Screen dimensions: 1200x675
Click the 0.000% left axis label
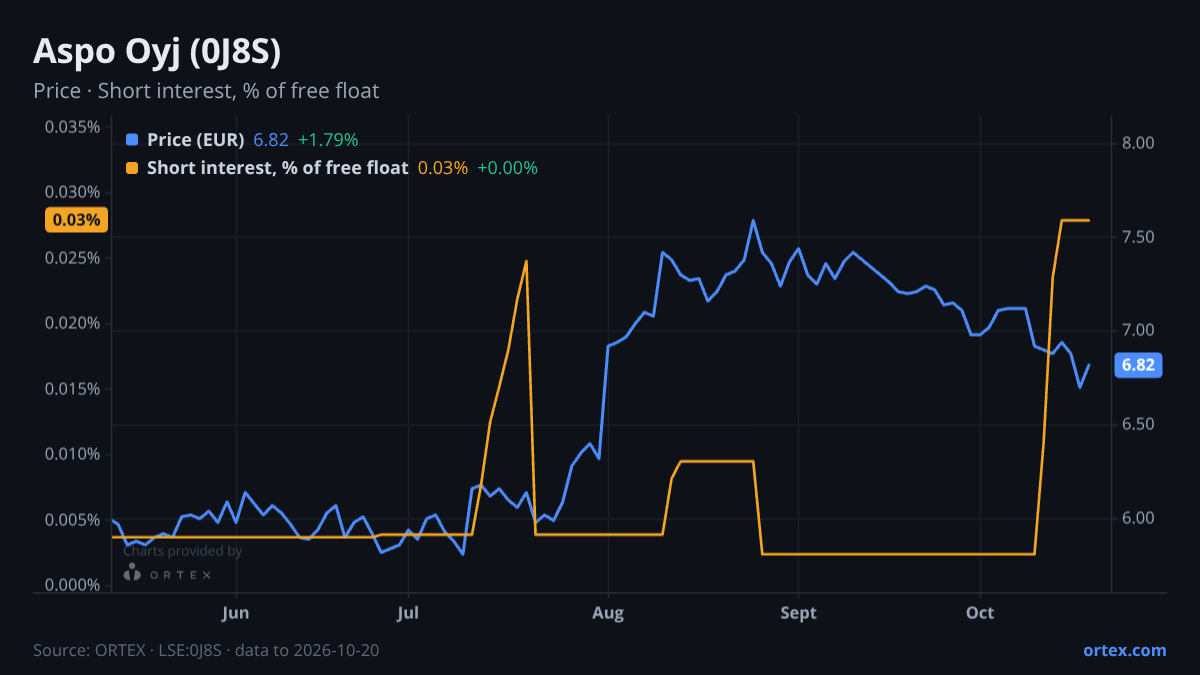click(x=72, y=585)
